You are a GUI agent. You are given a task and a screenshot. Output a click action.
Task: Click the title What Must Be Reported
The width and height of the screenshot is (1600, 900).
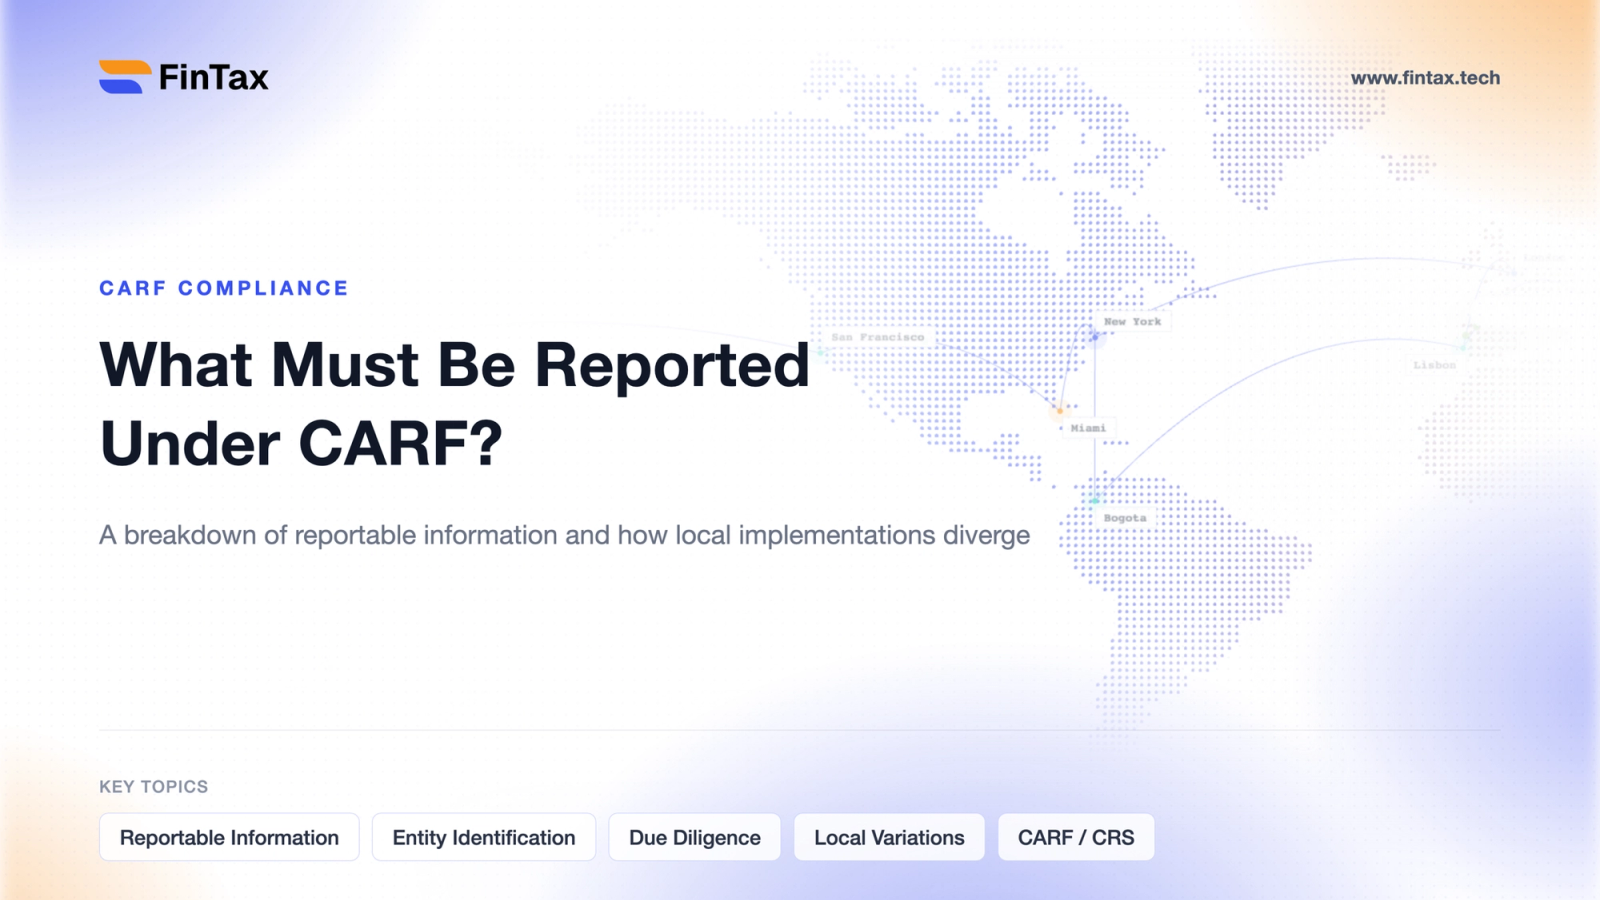click(455, 365)
